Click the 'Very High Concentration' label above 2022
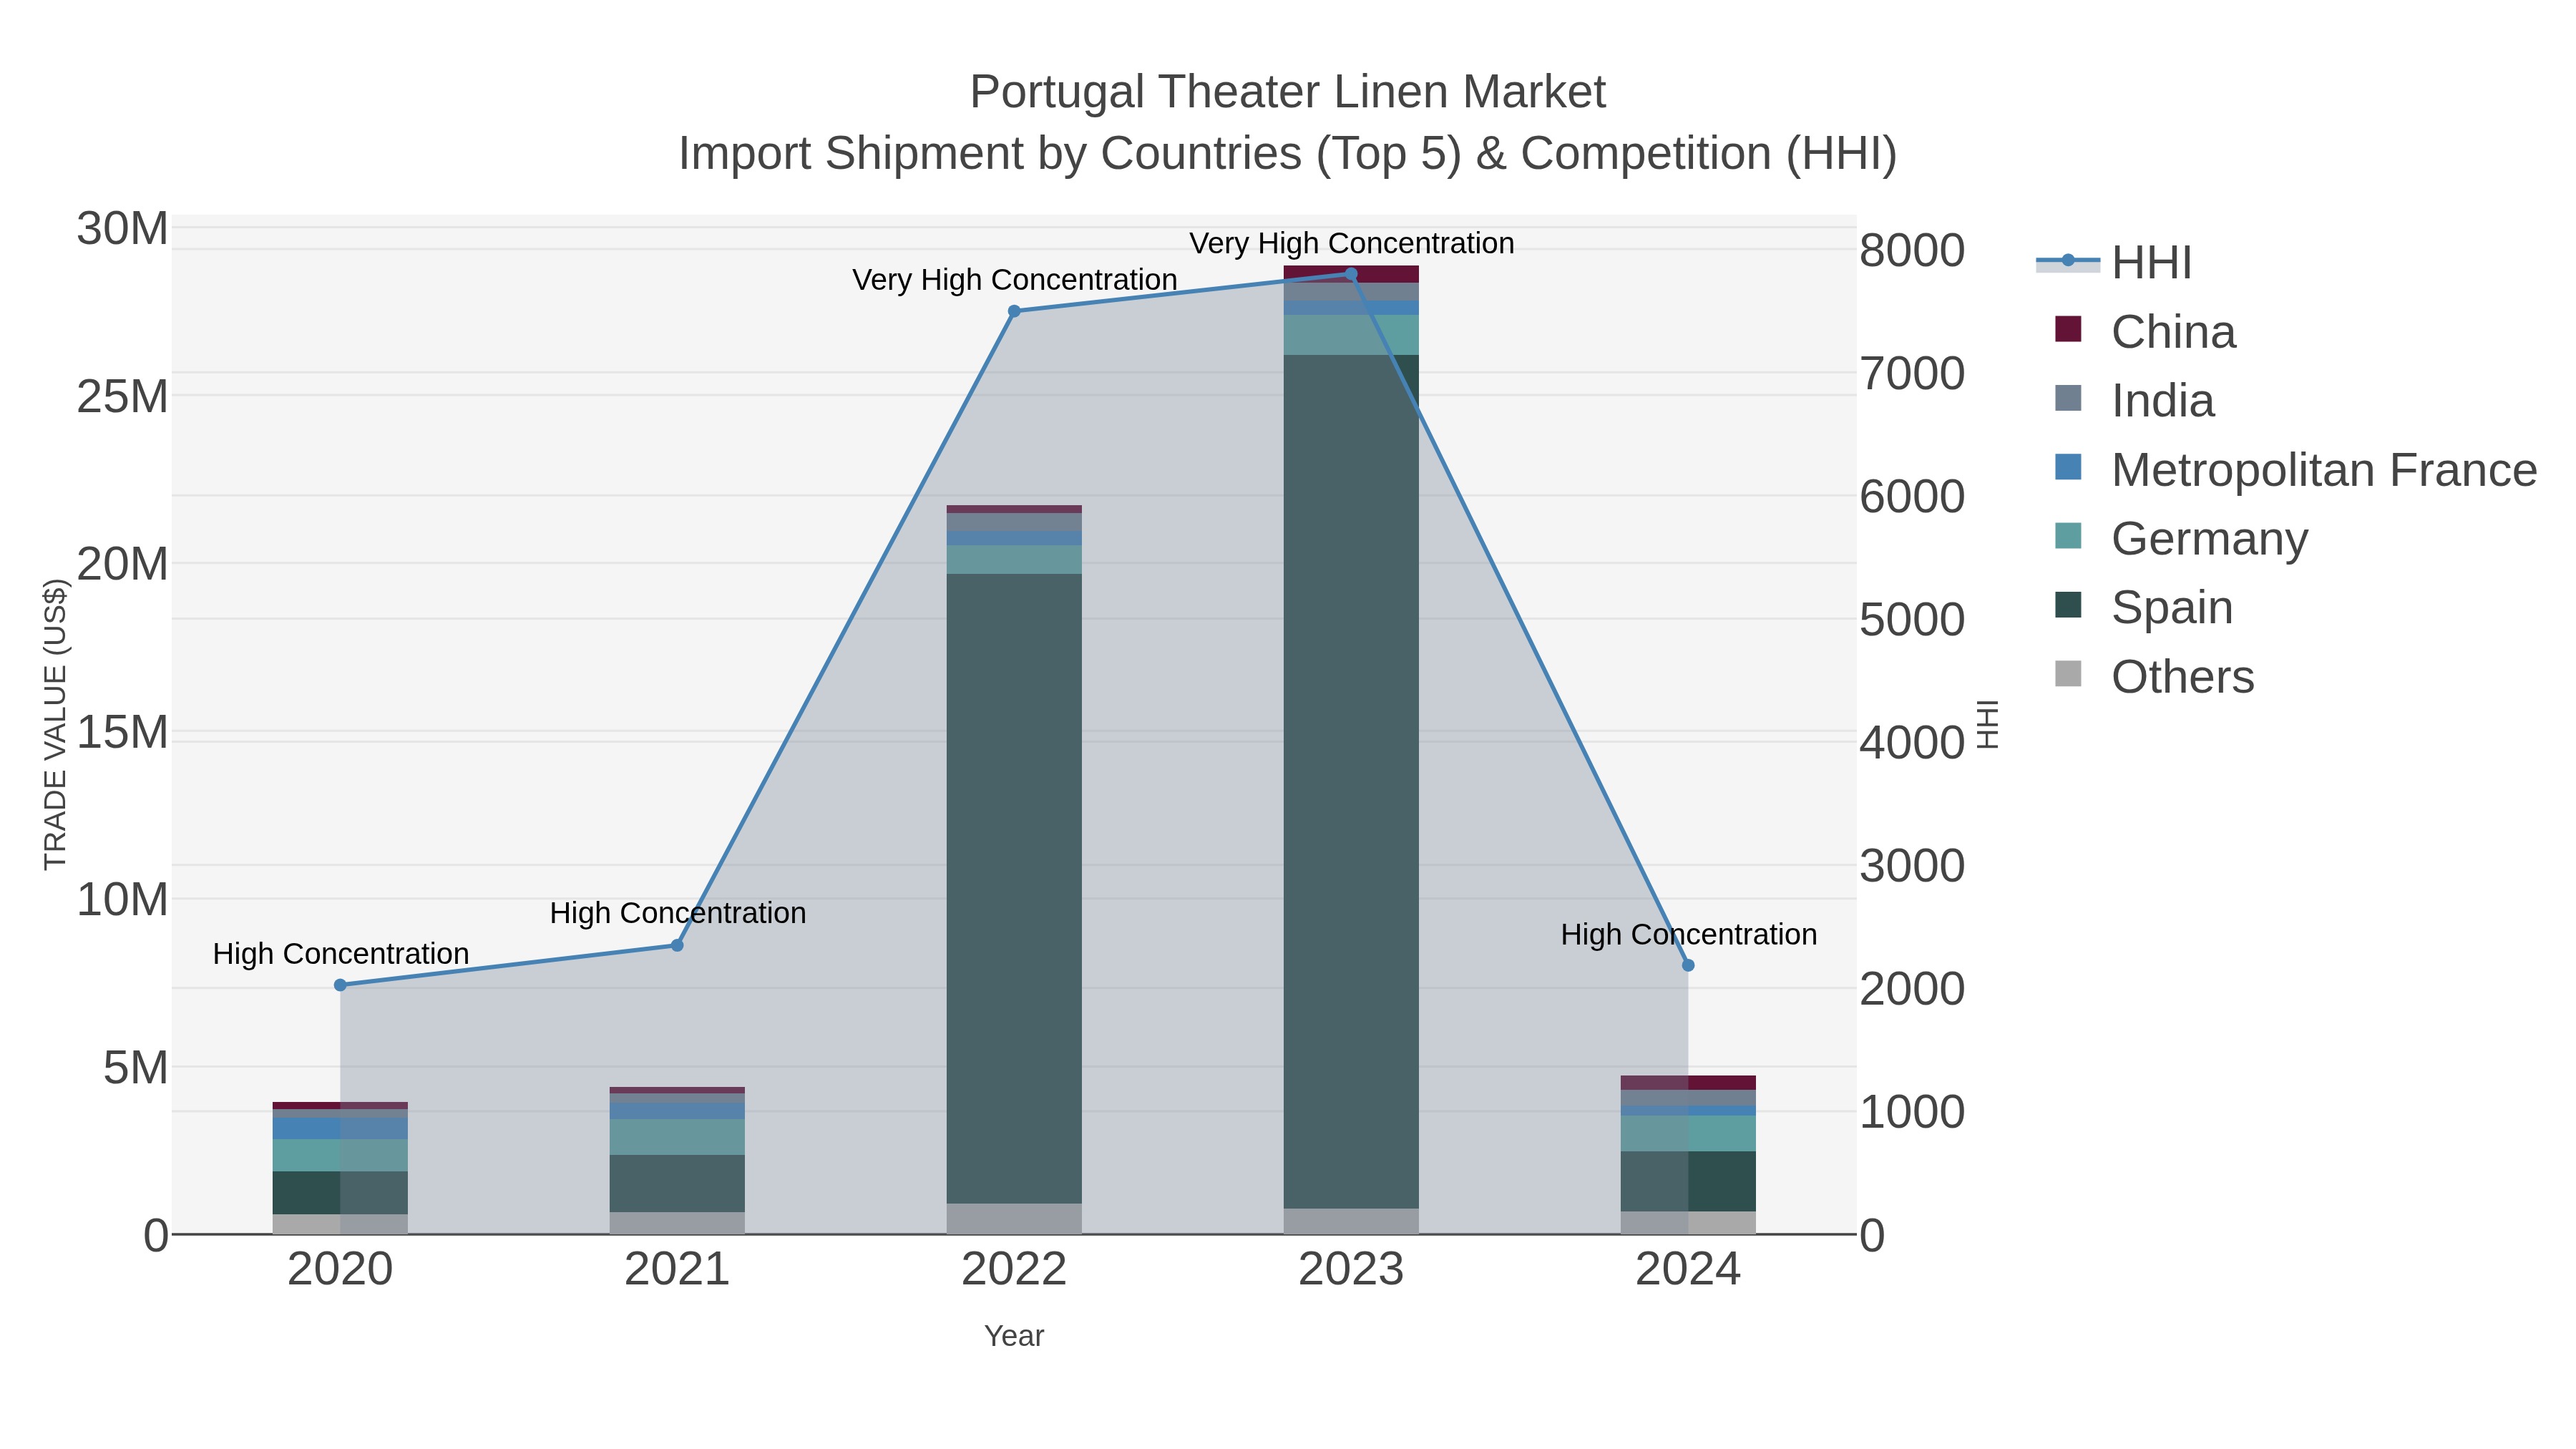The width and height of the screenshot is (2576, 1449). (1014, 280)
